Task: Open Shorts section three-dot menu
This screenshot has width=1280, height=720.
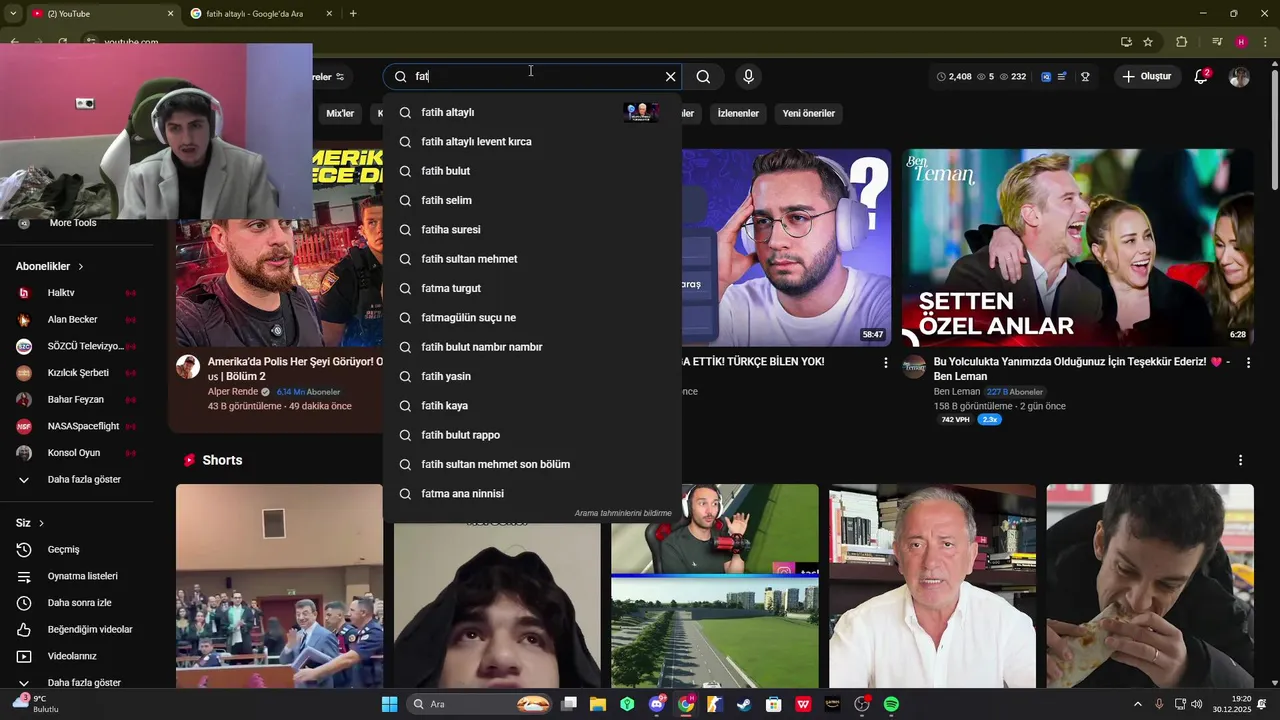Action: pyautogui.click(x=1240, y=460)
